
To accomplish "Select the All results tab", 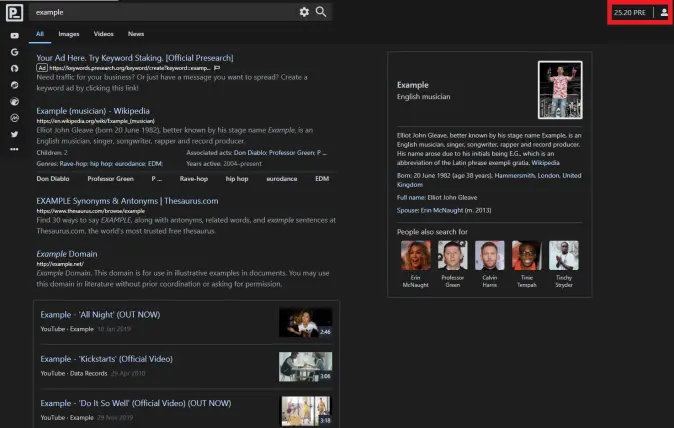I will pyautogui.click(x=40, y=34).
